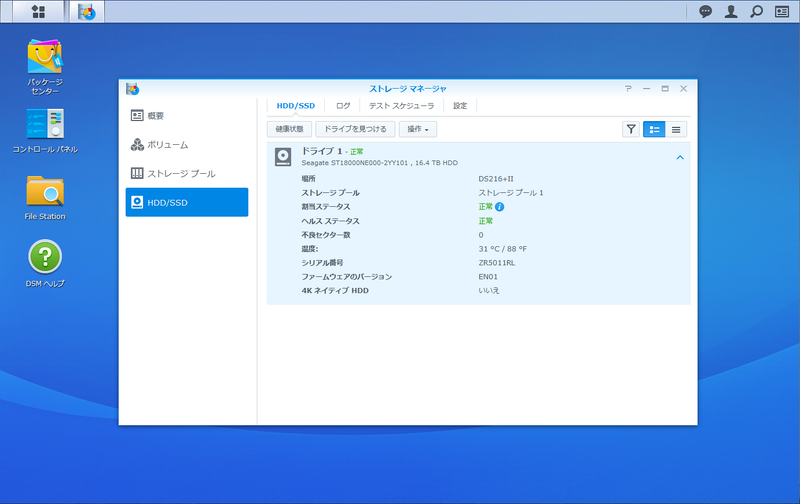800x504 pixels.
Task: Open the File Station desktop icon
Action: [45, 198]
